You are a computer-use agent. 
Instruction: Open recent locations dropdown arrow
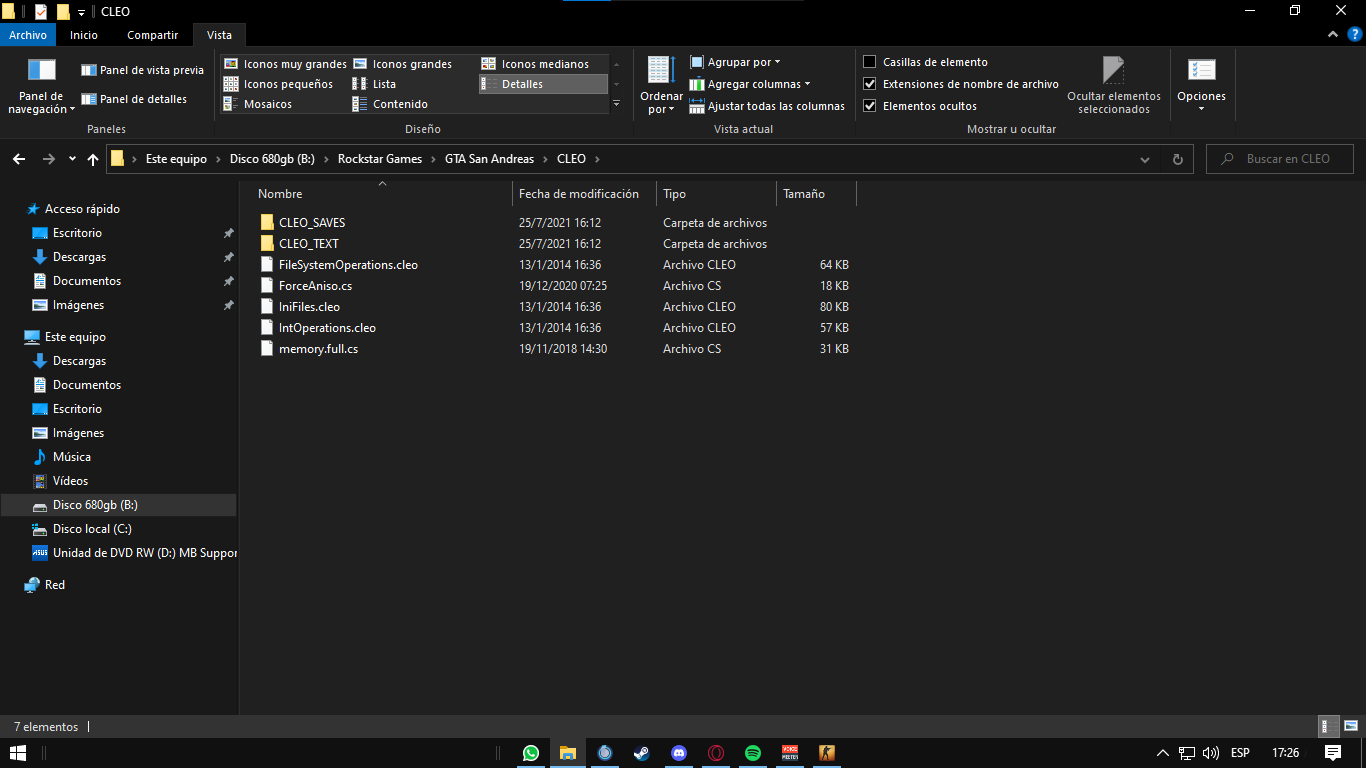pyautogui.click(x=72, y=159)
